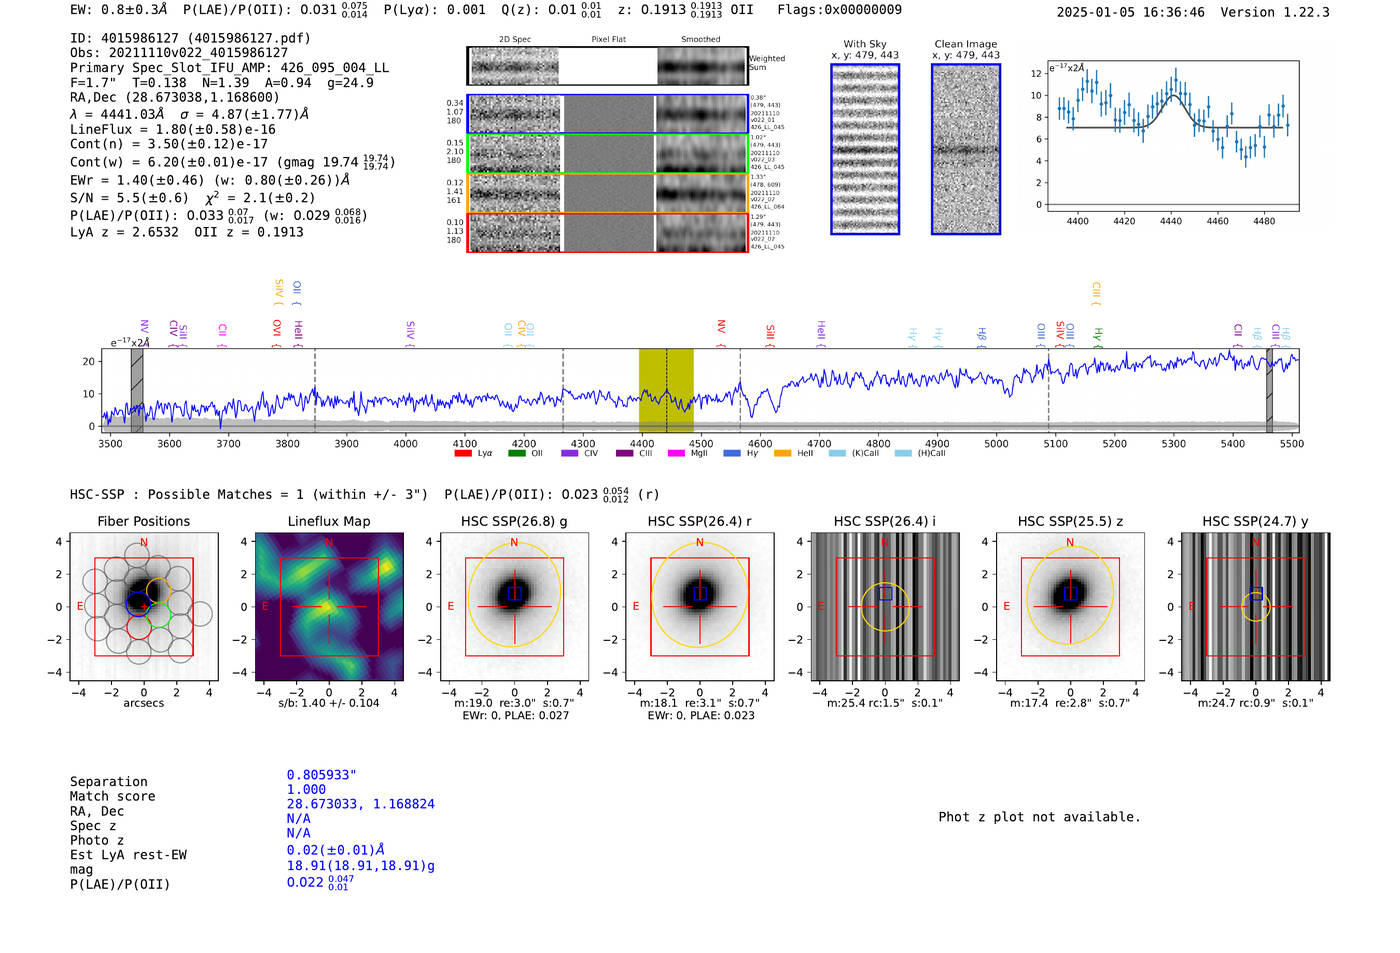Click the Cont(w) = 6.20(±0.01)e-17 line

(232, 161)
